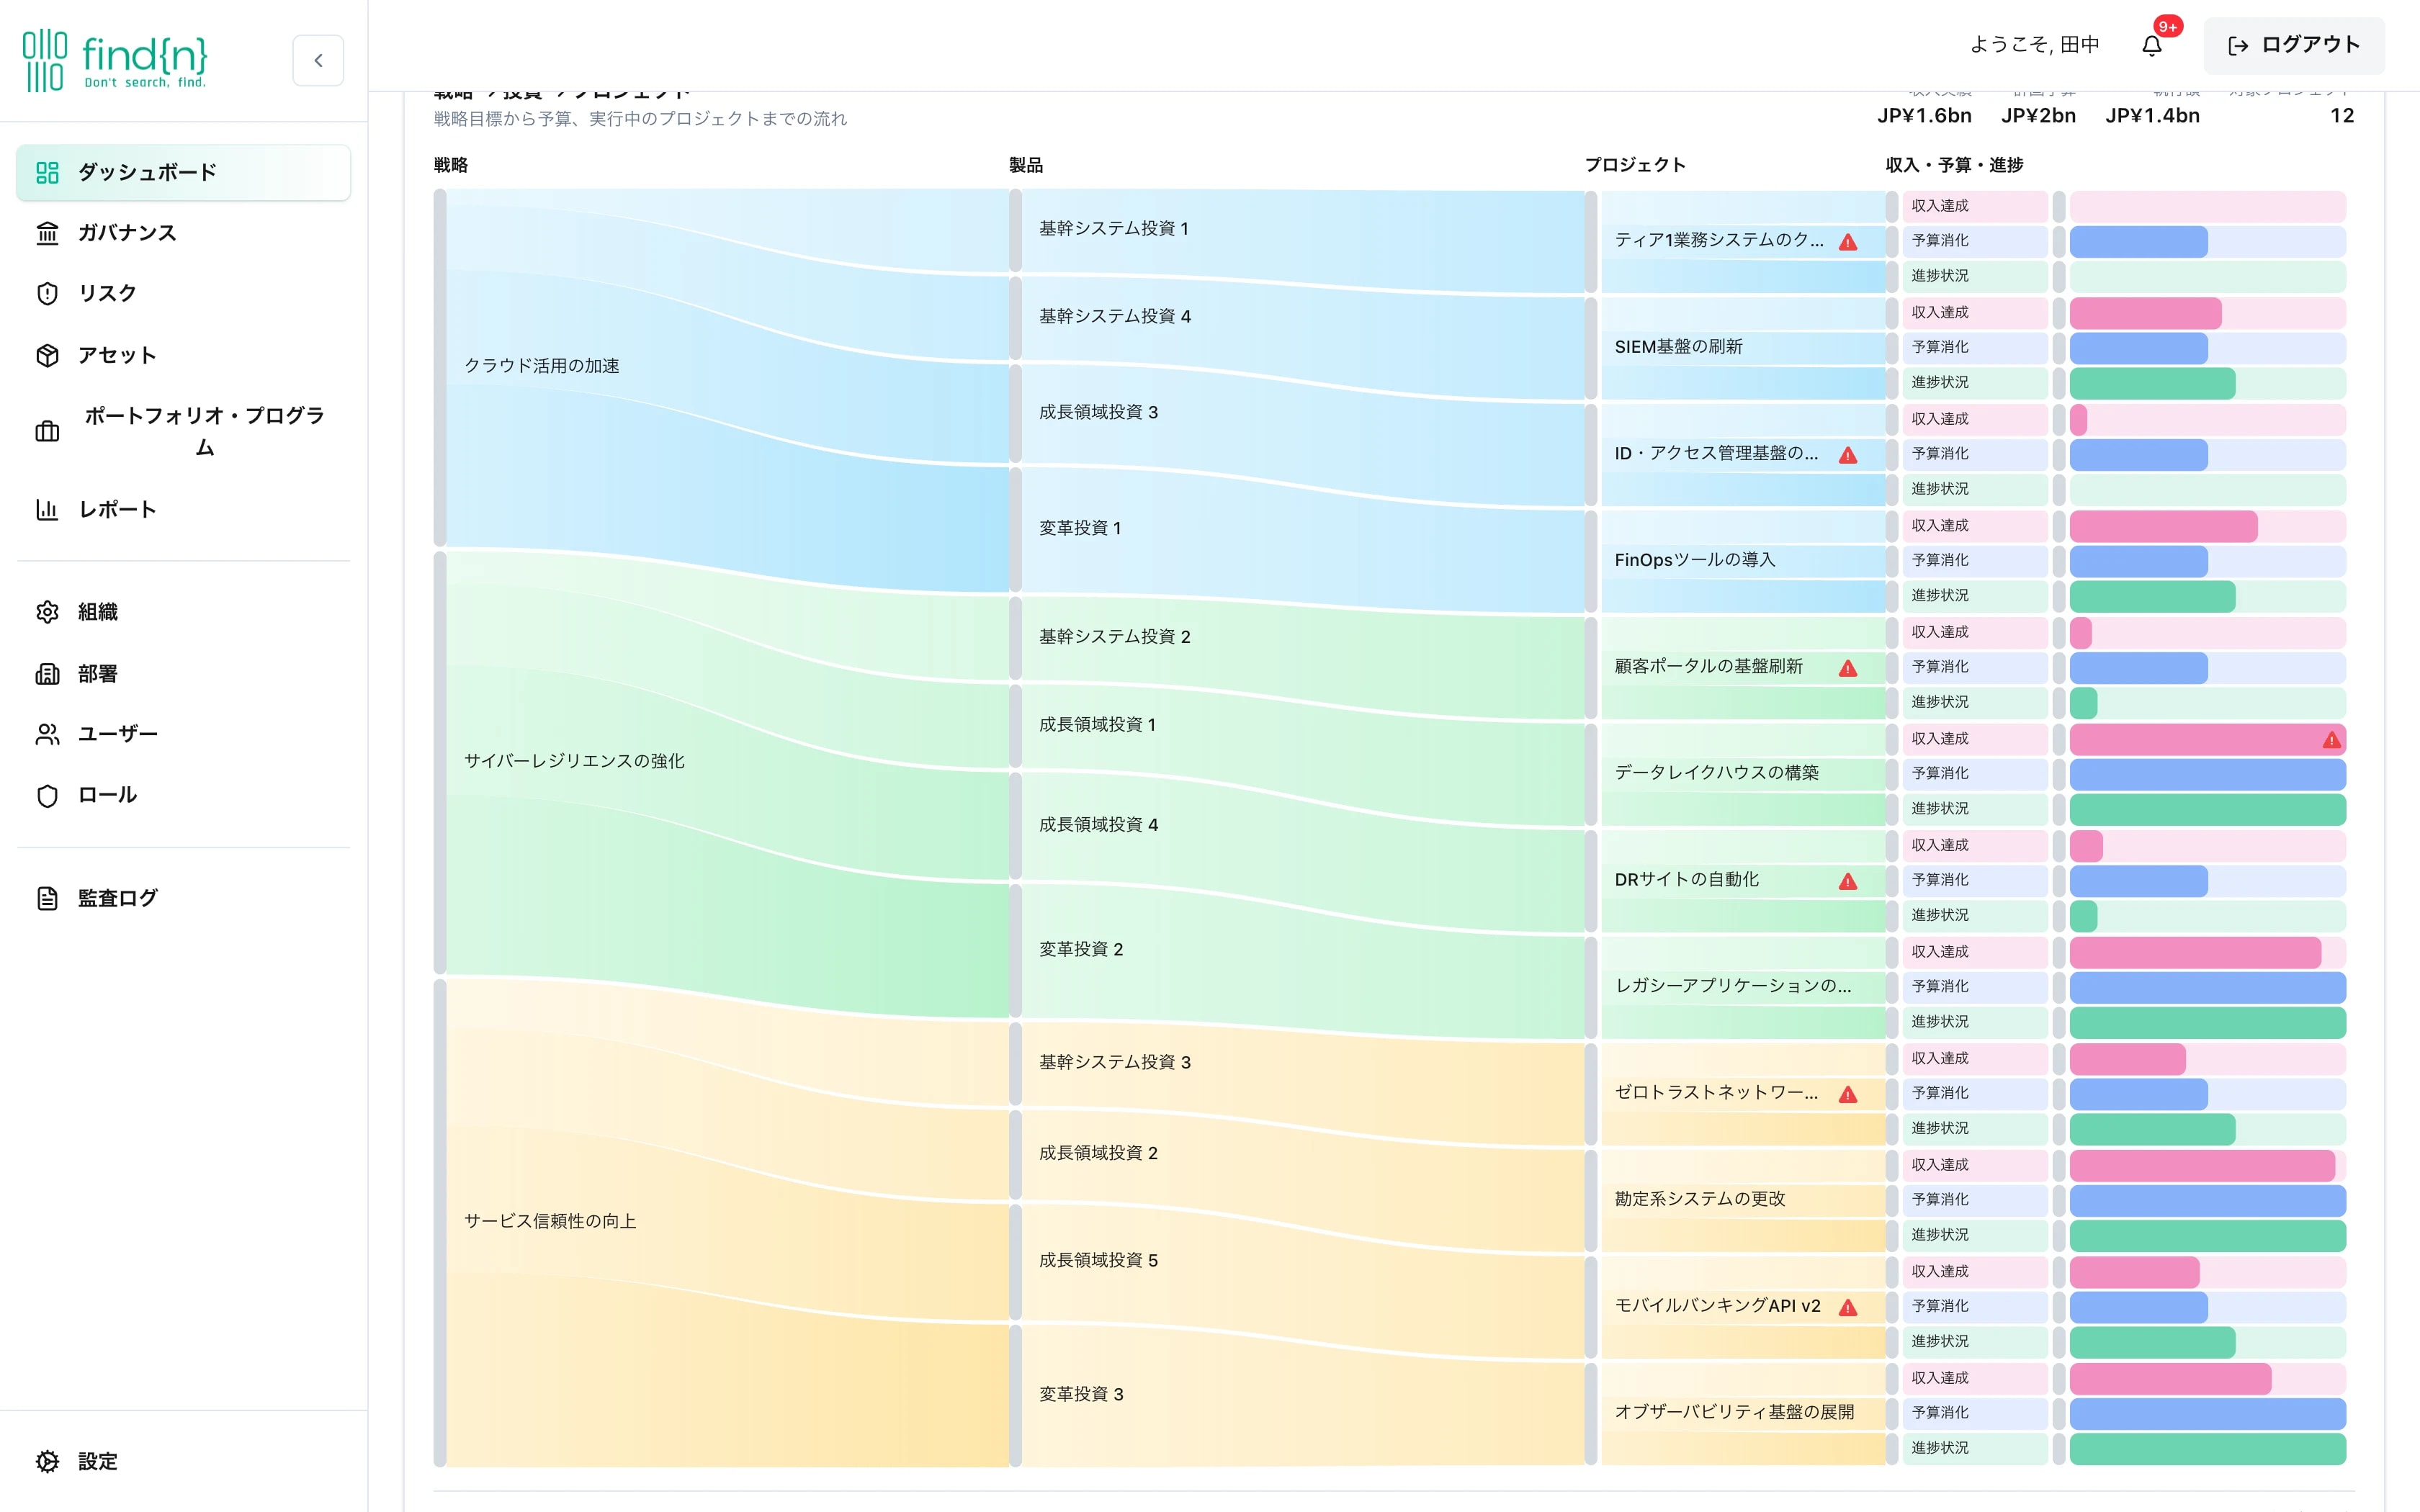Open the notifications bell

tap(2152, 45)
